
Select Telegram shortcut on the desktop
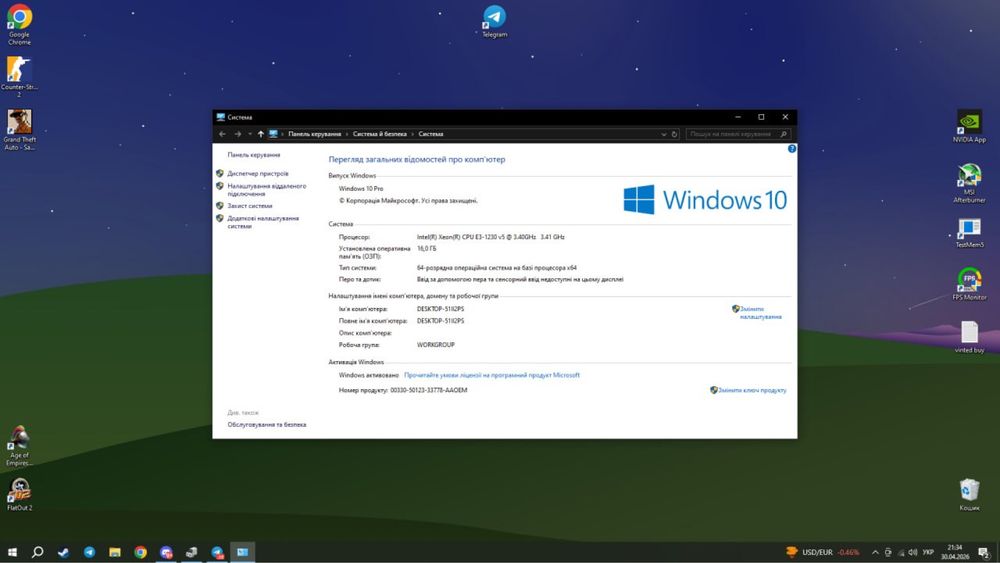coord(494,21)
